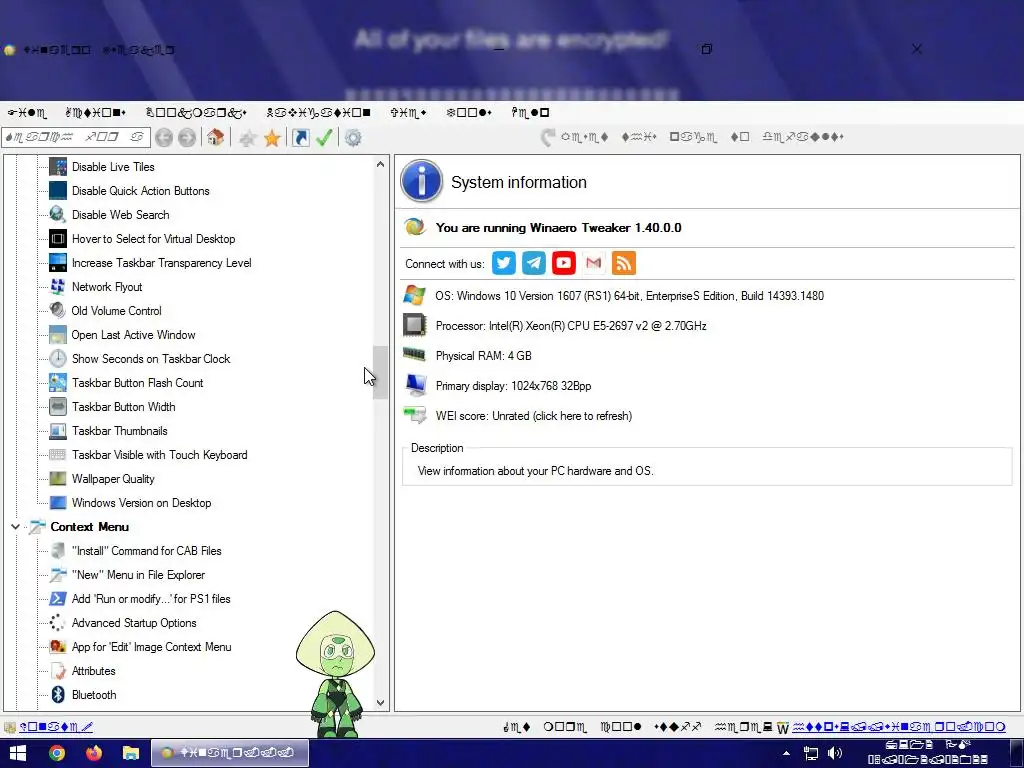Open the third menu bar item
Image resolution: width=1024 pixels, height=768 pixels.
(x=196, y=113)
